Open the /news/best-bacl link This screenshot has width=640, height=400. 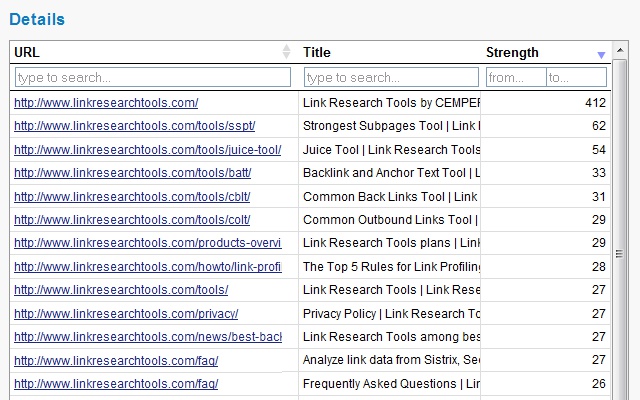click(148, 337)
